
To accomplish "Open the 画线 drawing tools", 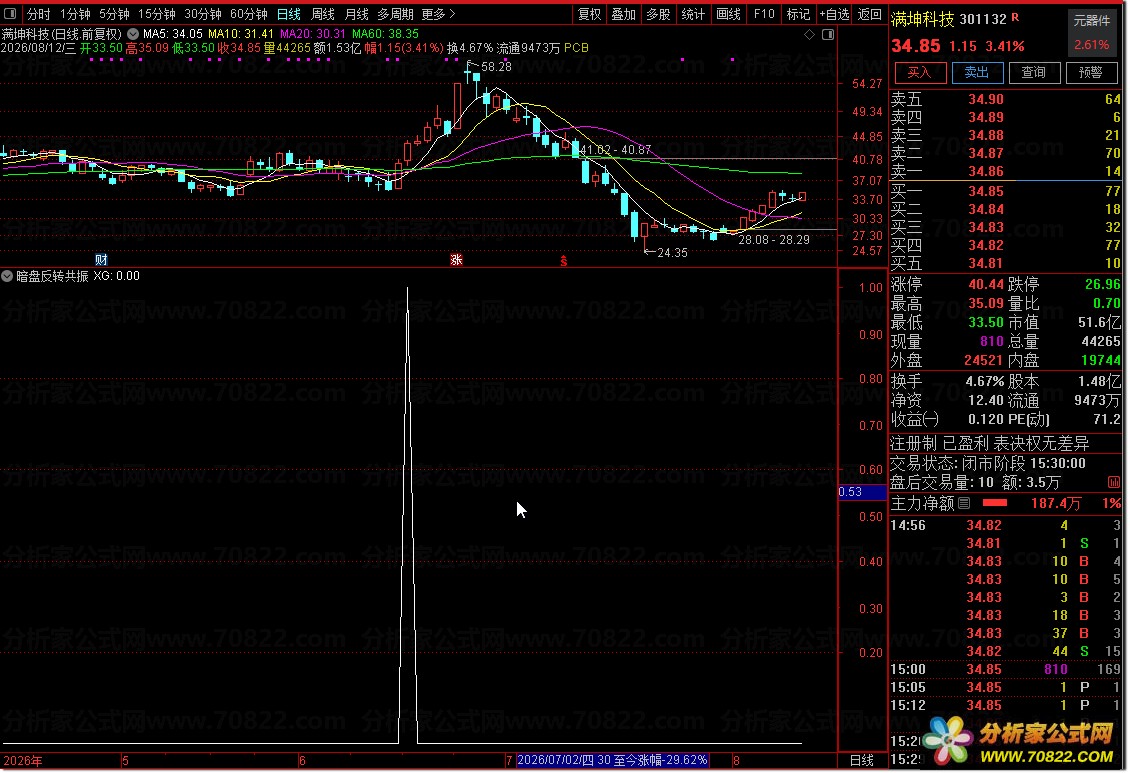I will point(729,14).
